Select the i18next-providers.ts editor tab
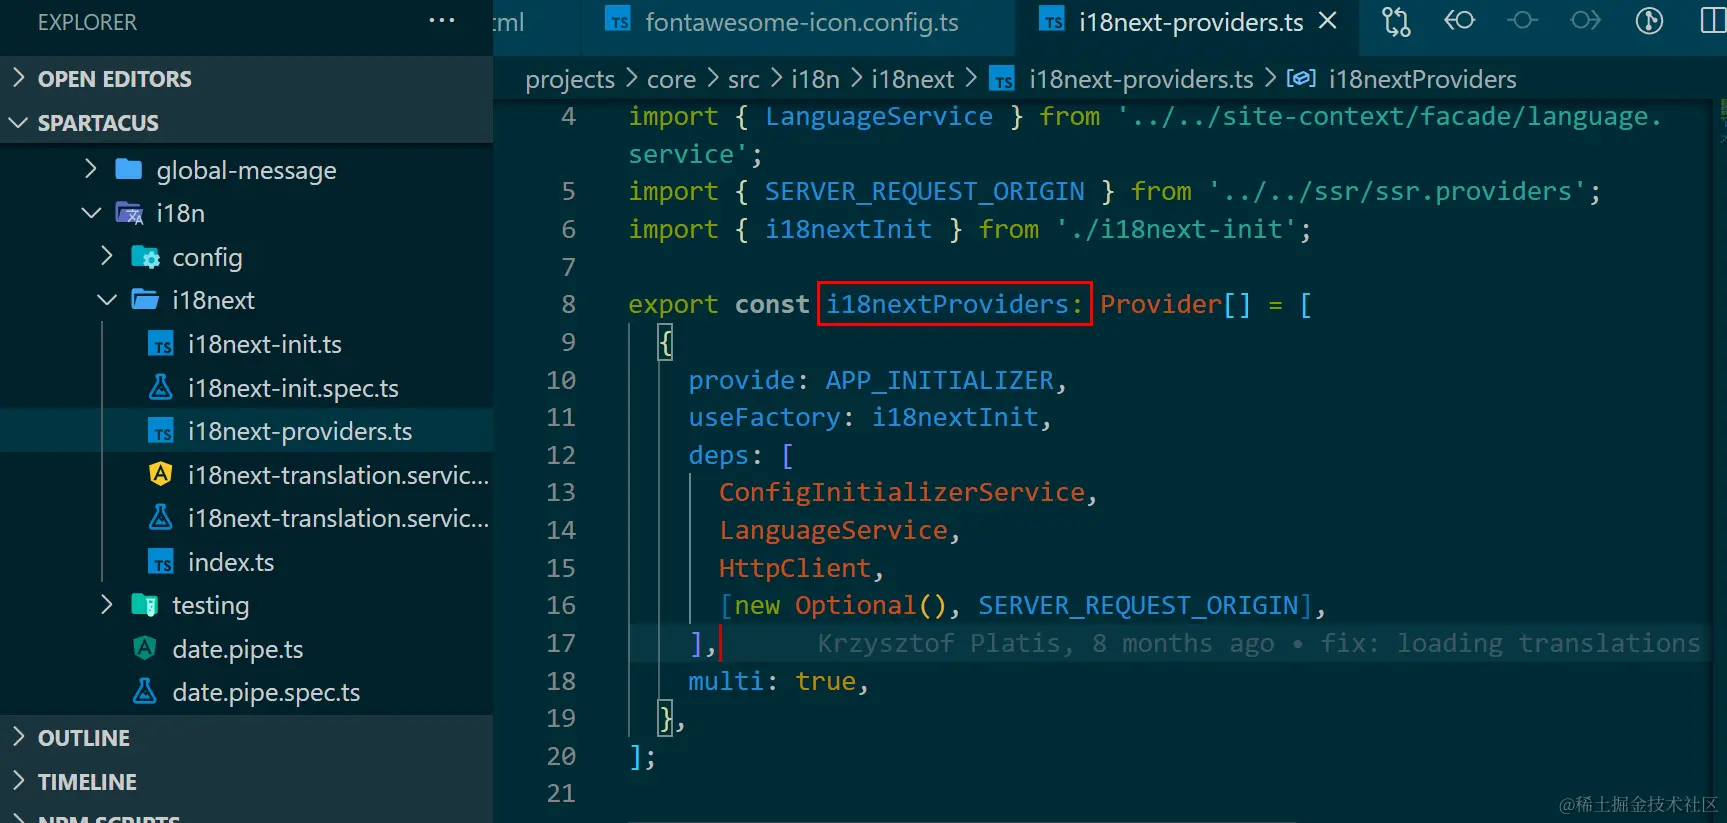Viewport: 1727px width, 823px height. coord(1190,22)
